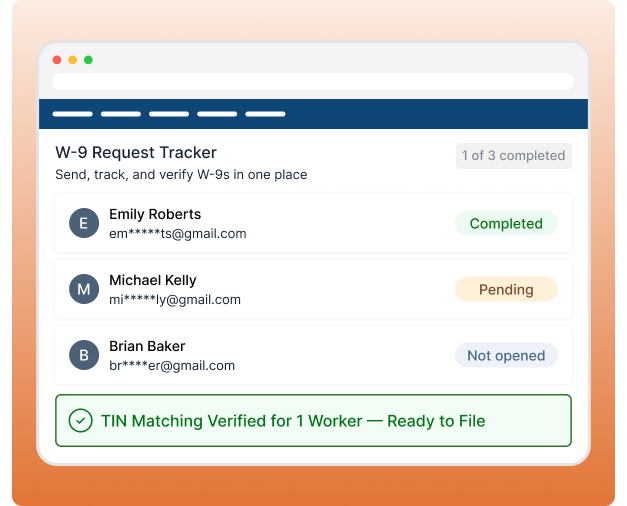
Task: Click the green checkmark circle icon
Action: tap(81, 421)
